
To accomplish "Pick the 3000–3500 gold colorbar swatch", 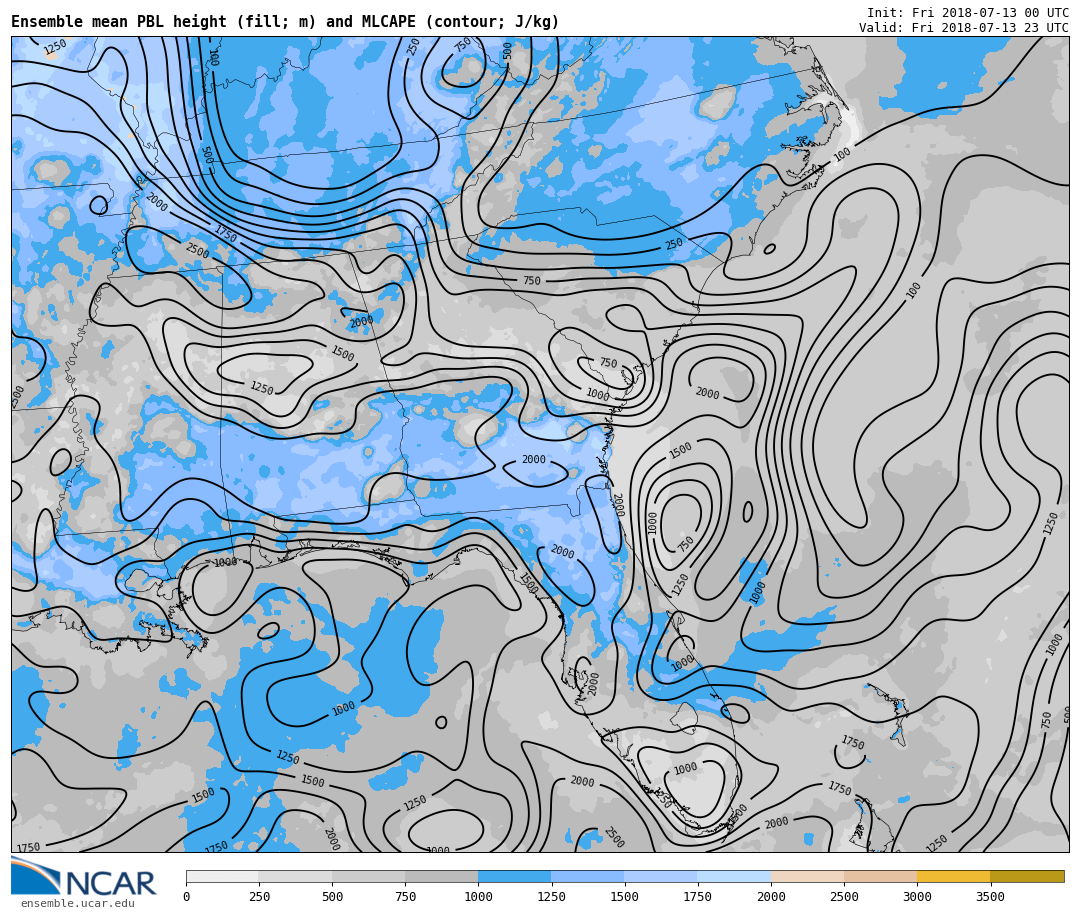I will (x=953, y=876).
